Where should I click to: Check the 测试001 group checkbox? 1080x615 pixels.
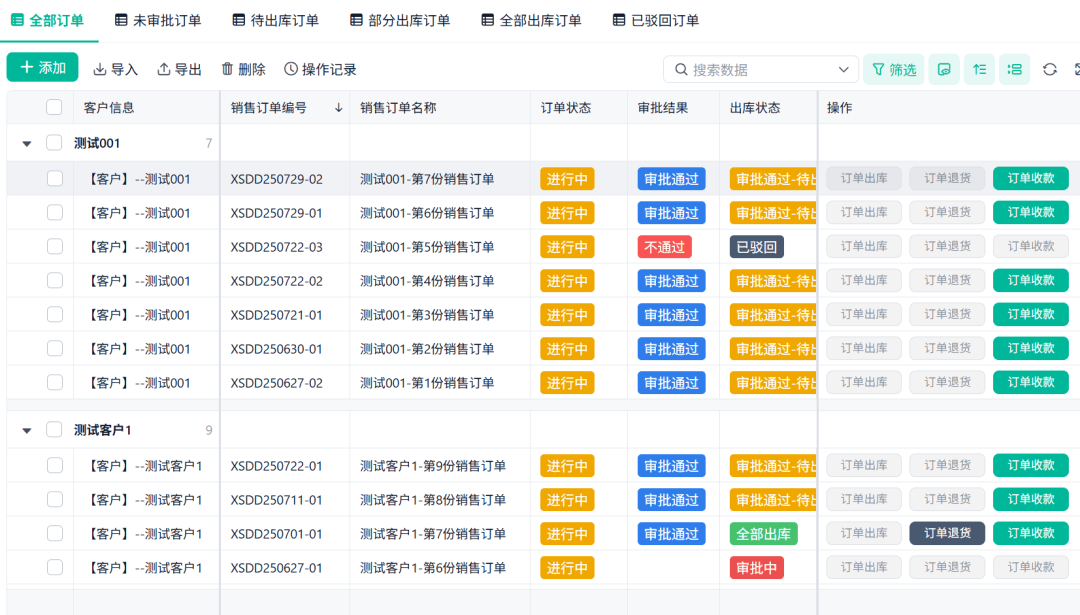(54, 143)
